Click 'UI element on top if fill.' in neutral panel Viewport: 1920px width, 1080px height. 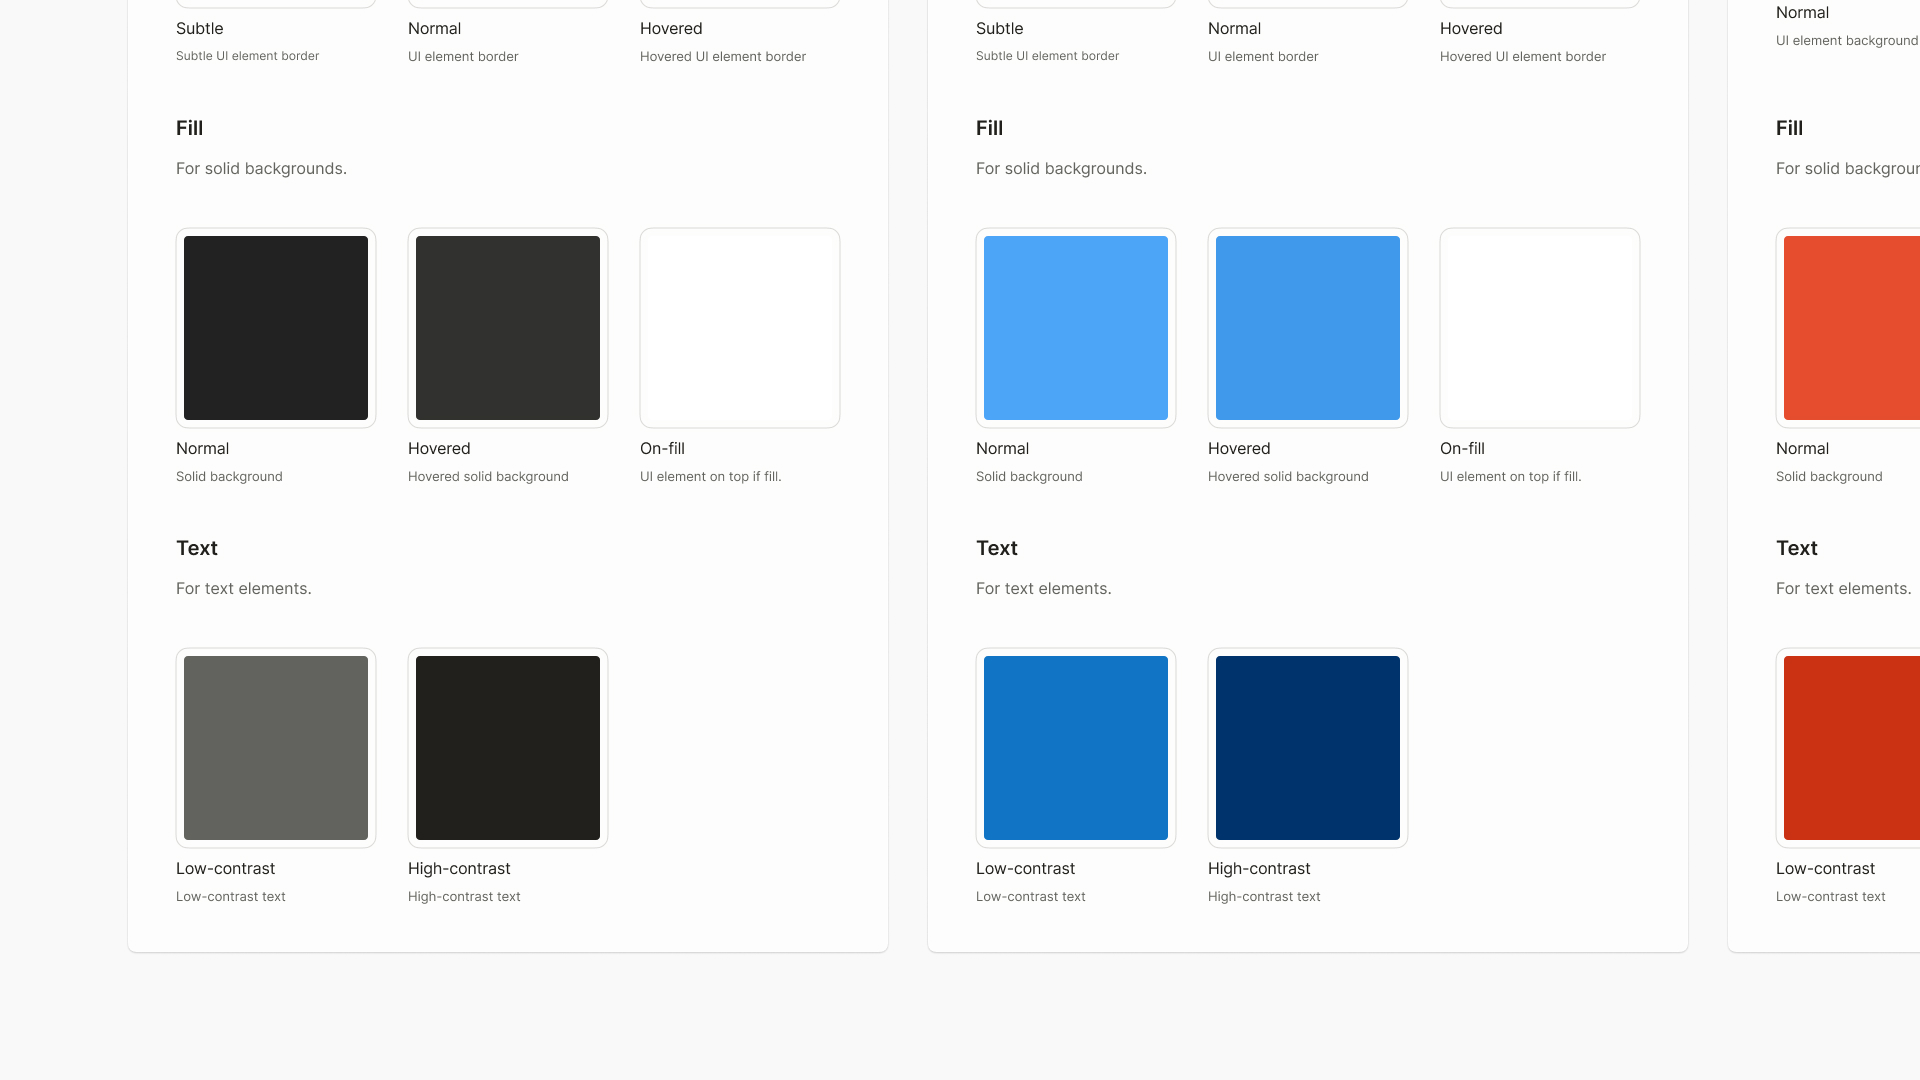click(711, 477)
